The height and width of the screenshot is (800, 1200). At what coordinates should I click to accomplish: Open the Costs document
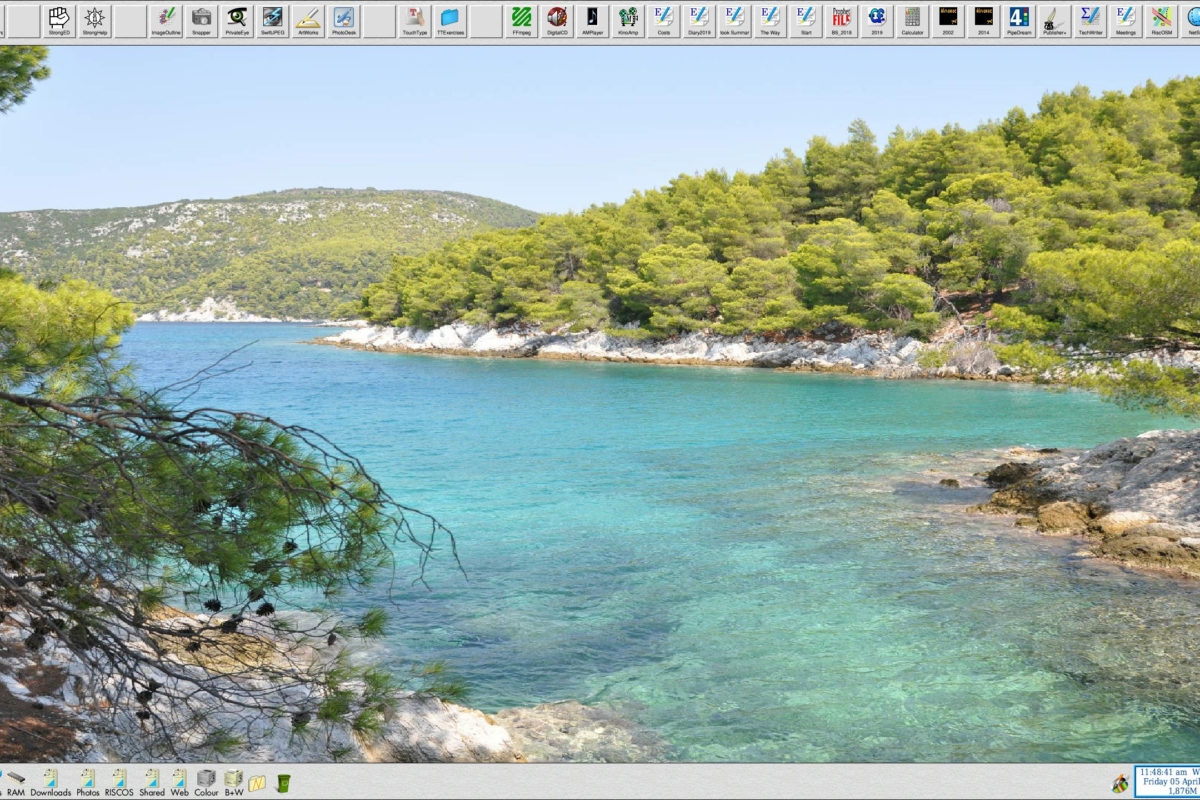coord(664,21)
